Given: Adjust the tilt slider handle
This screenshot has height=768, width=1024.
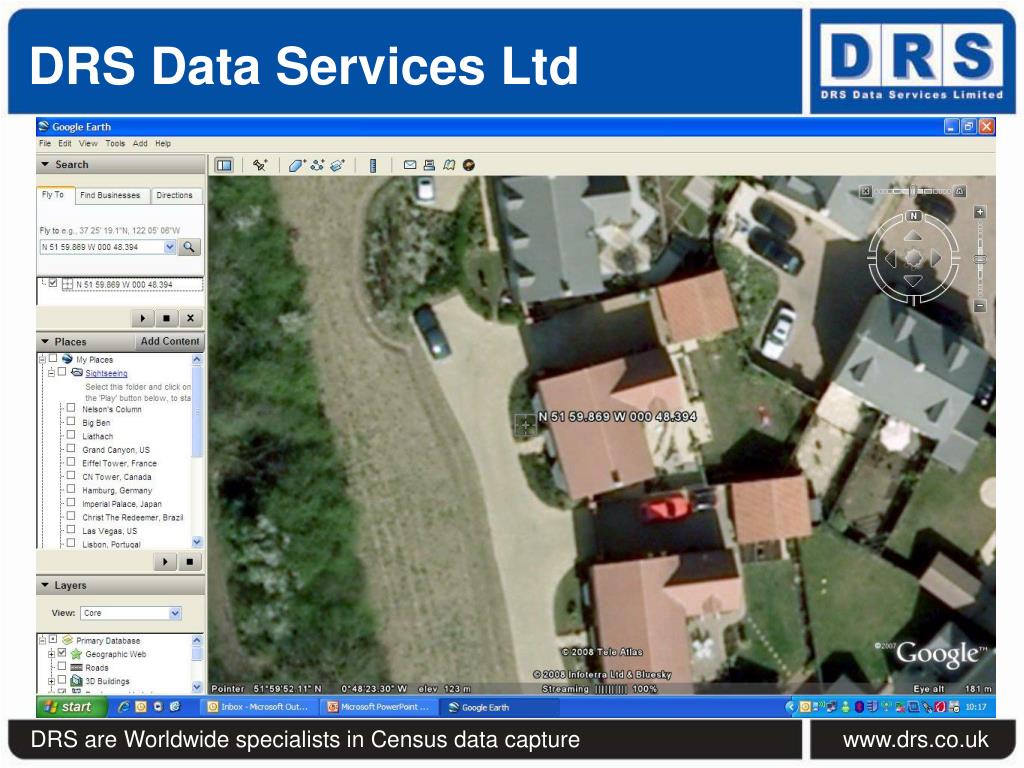Looking at the screenshot, I should [x=913, y=191].
